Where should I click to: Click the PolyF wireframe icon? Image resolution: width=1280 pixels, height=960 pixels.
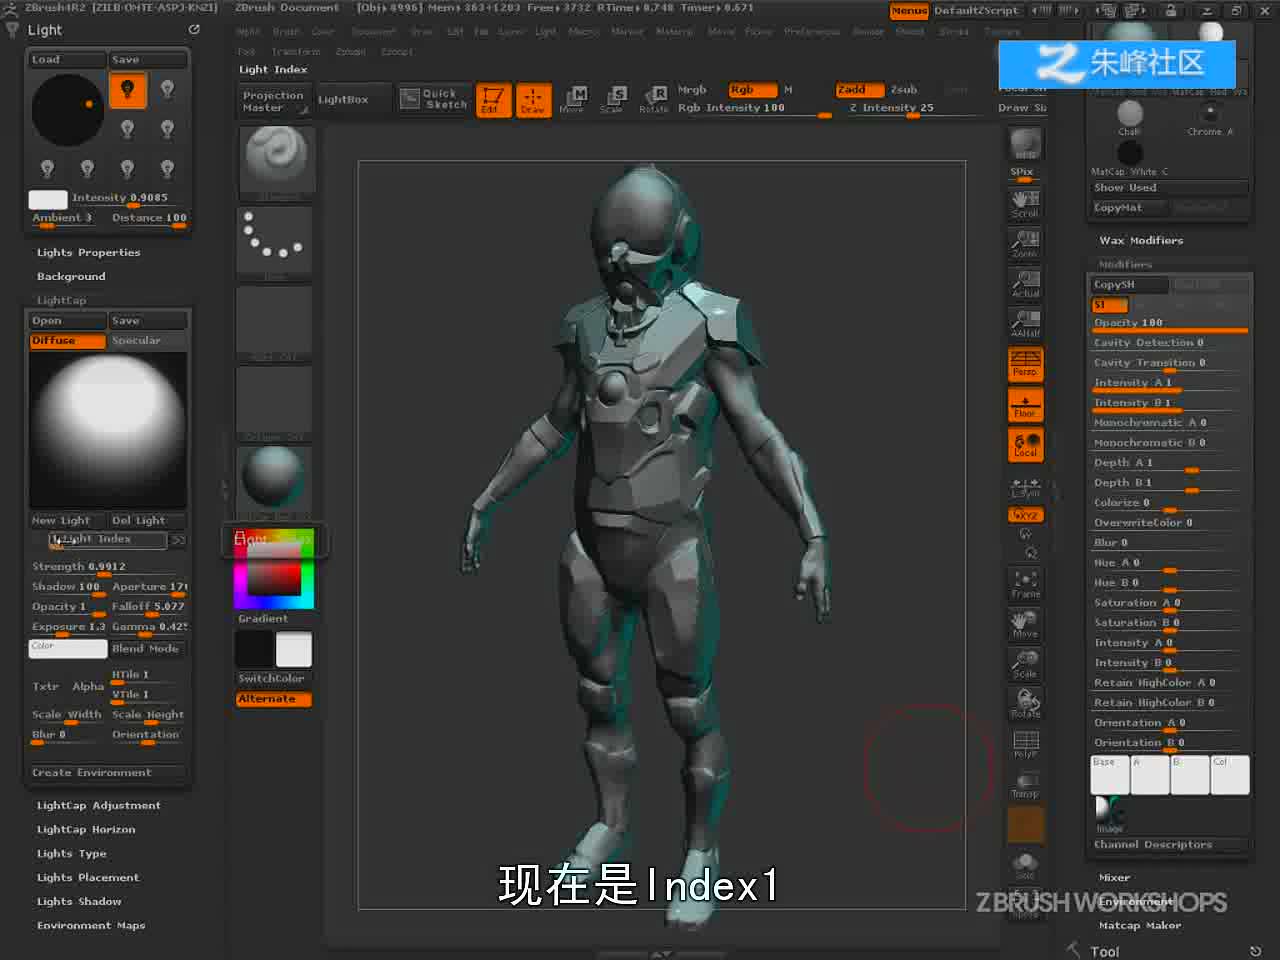pos(1025,744)
